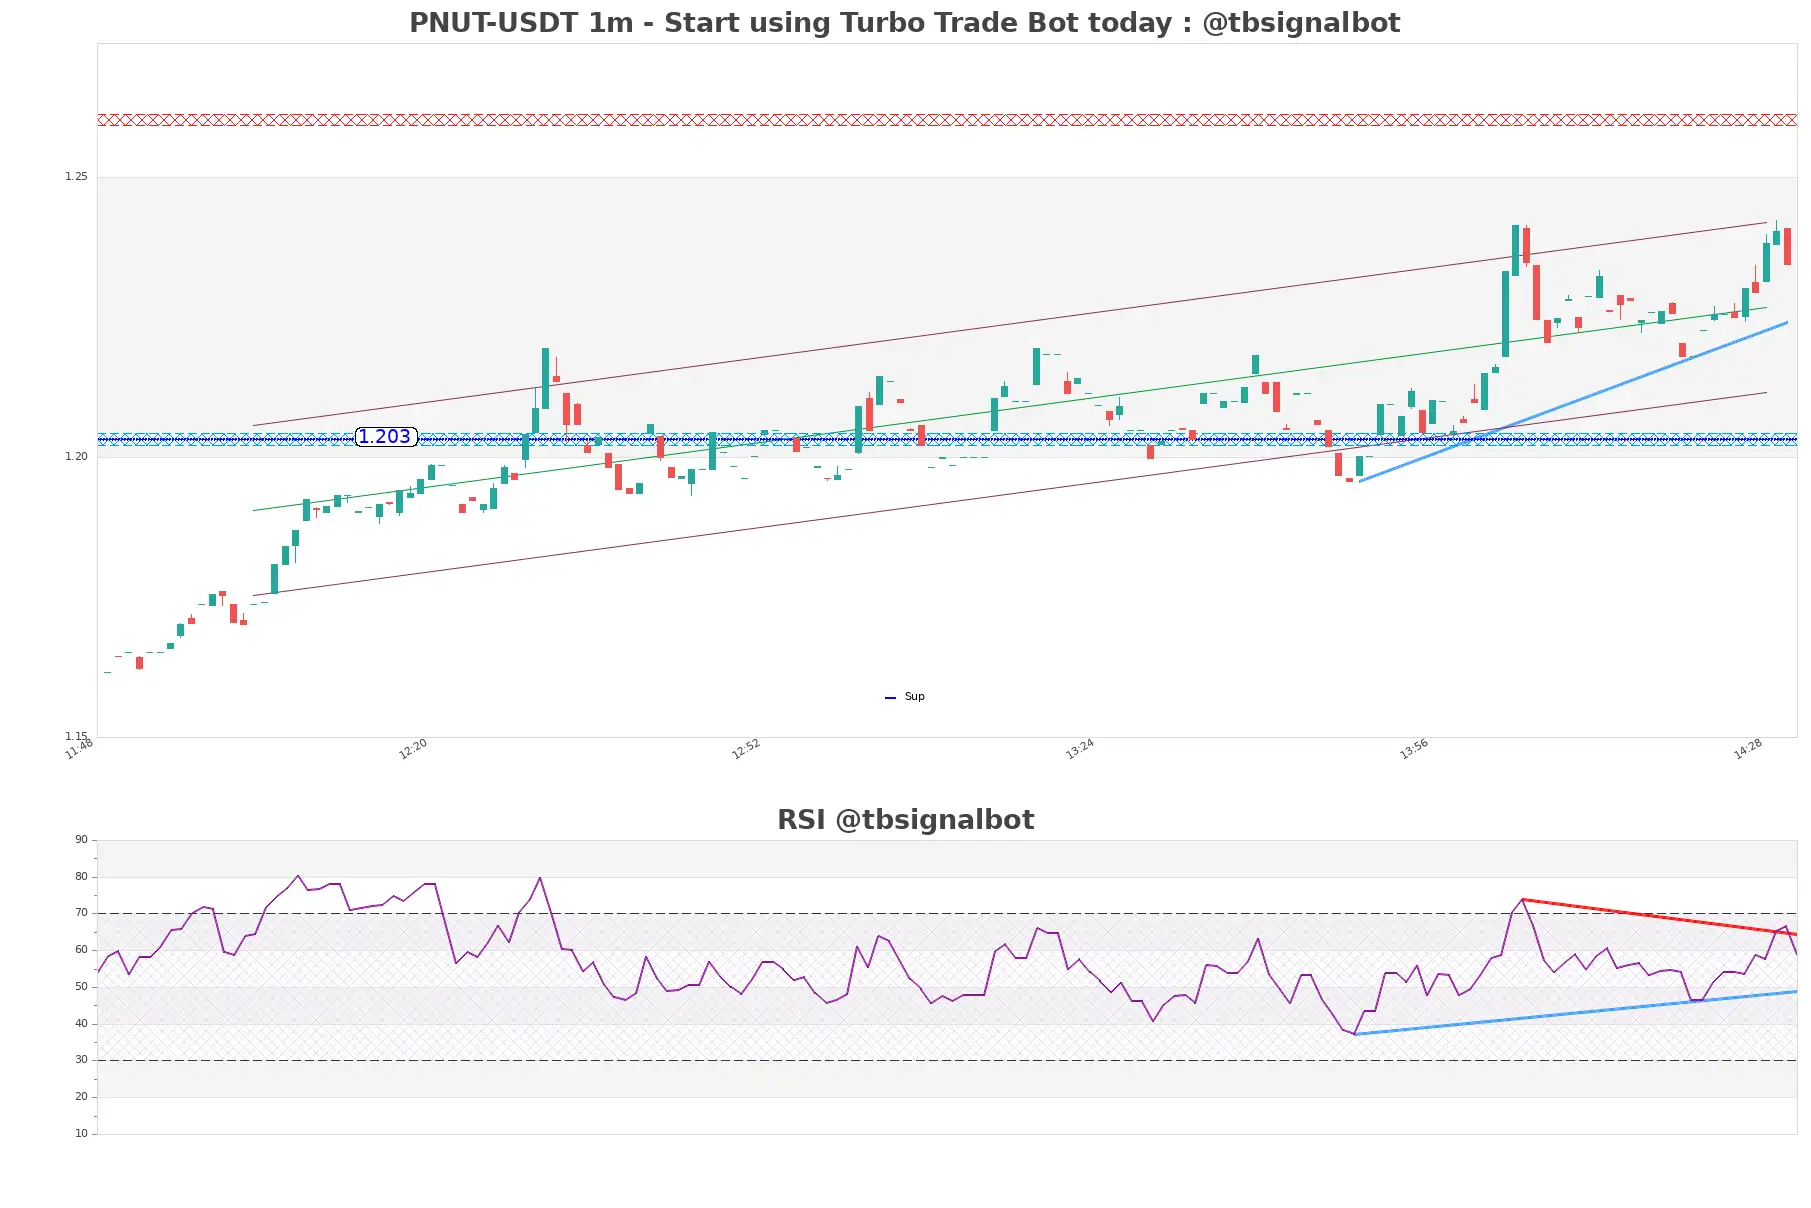Click the blue RSI rising trendline
The height and width of the screenshot is (1208, 1811).
point(1576,1013)
